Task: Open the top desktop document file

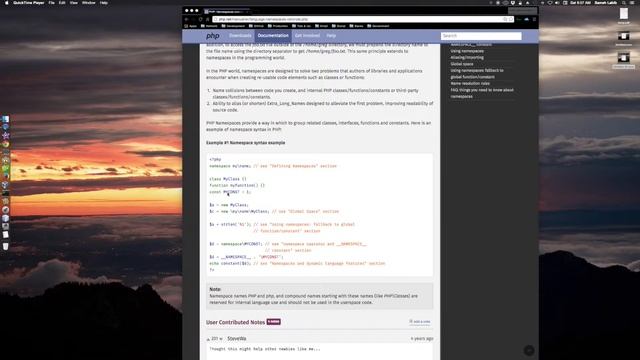Action: [624, 15]
